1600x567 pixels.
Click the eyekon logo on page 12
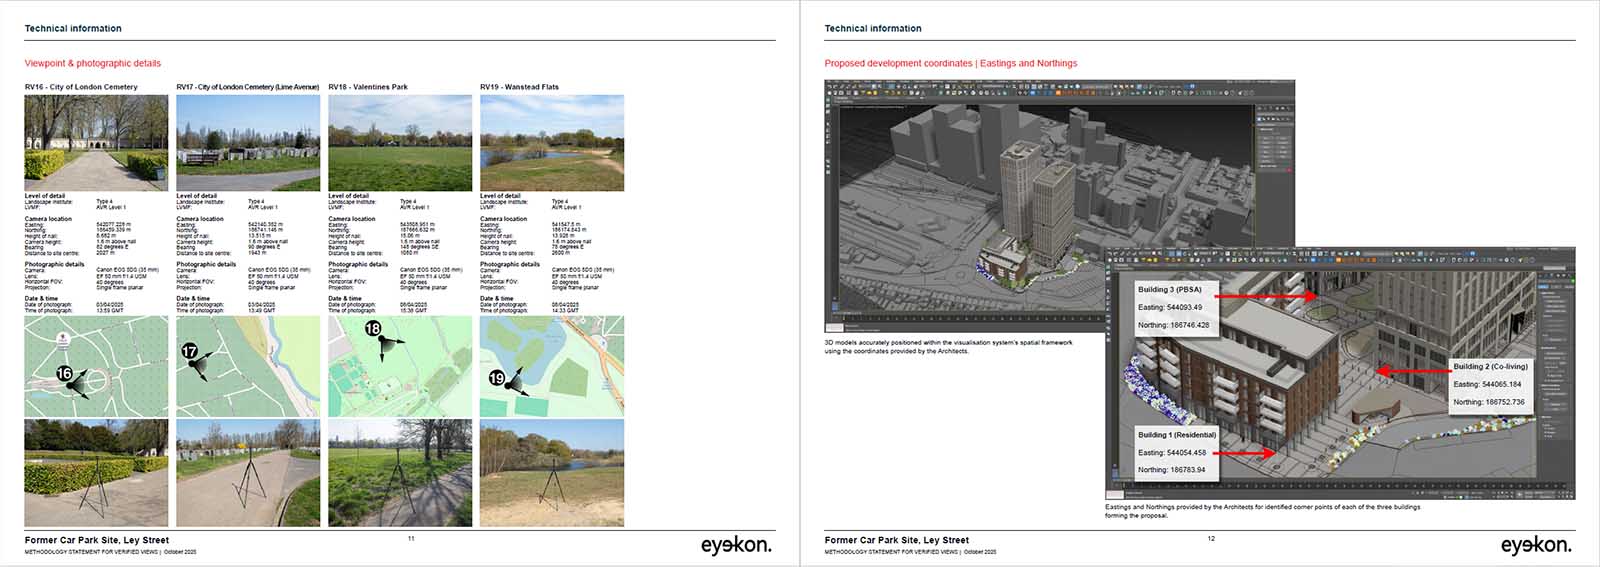coord(1535,545)
